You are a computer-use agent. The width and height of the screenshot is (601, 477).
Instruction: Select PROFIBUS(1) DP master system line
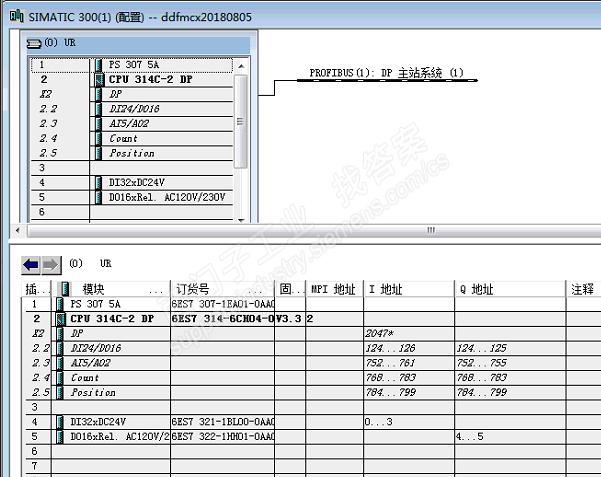pyautogui.click(x=387, y=80)
